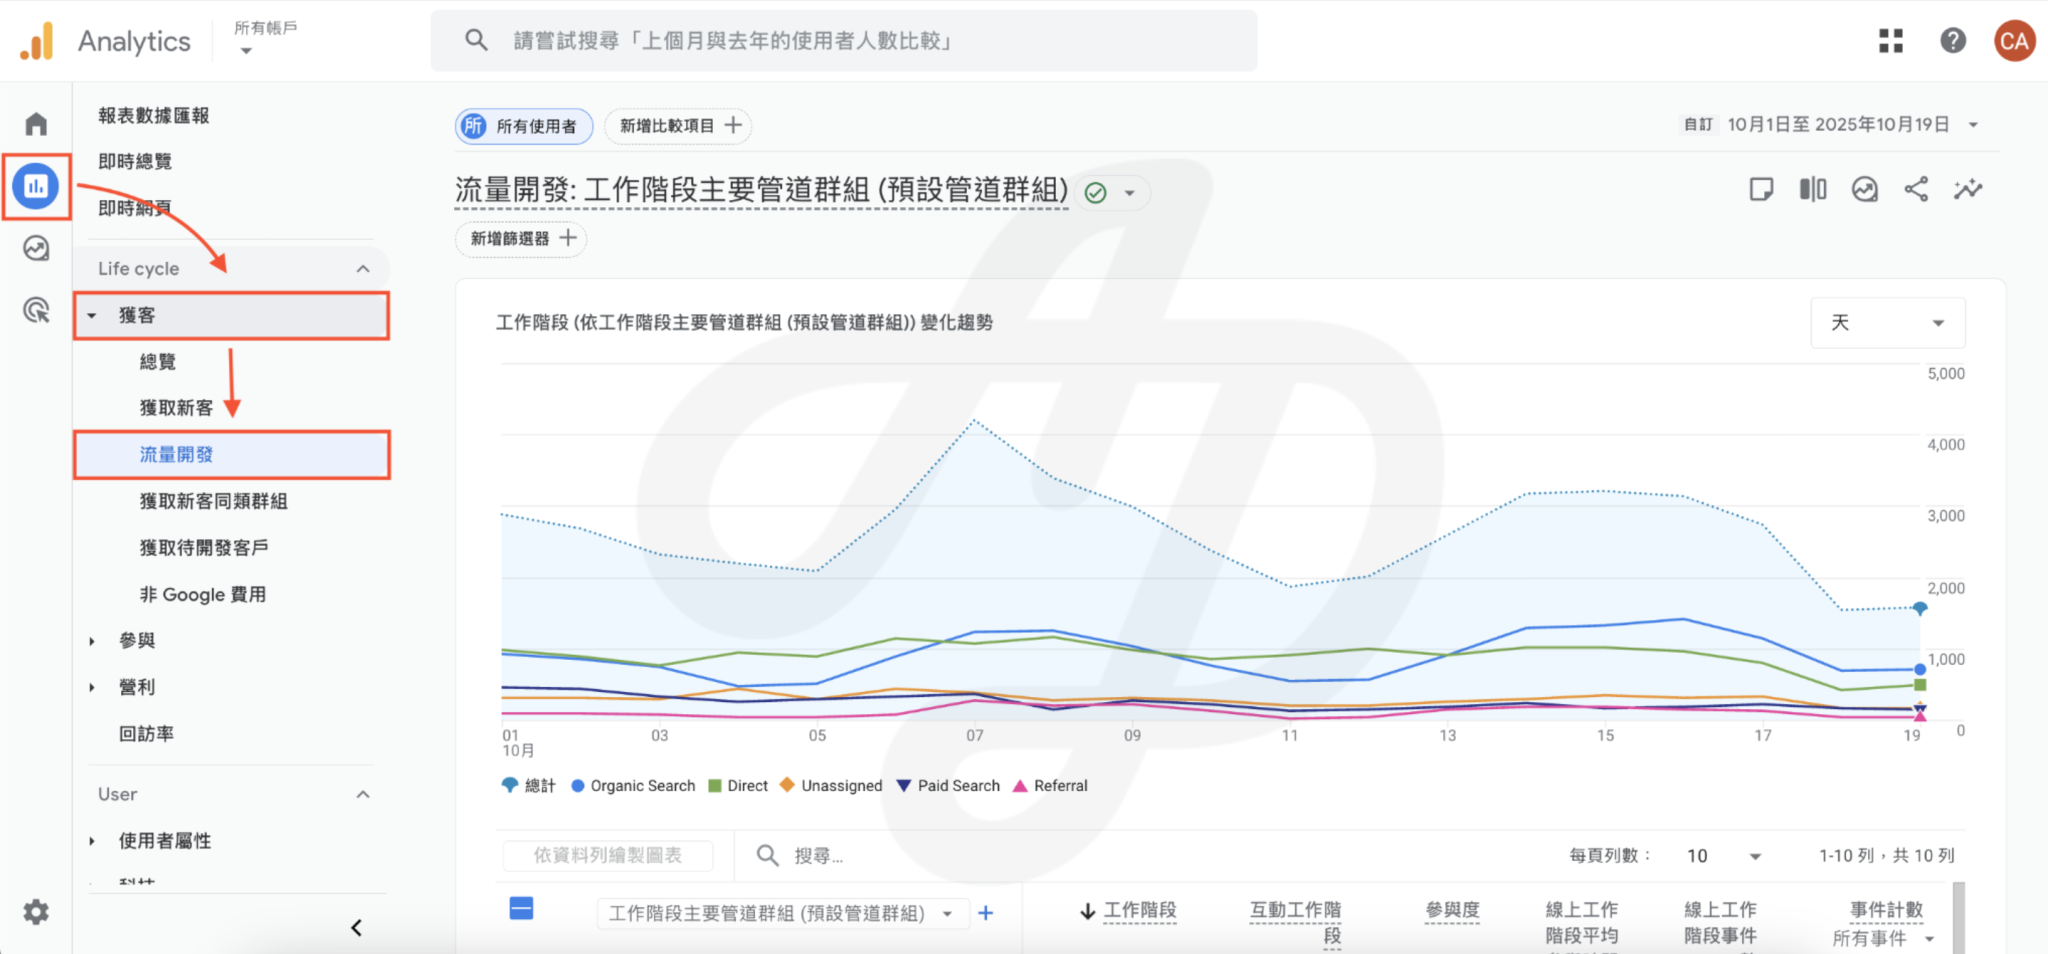Toggle the Organic Search legend item
The image size is (2048, 954).
[632, 786]
